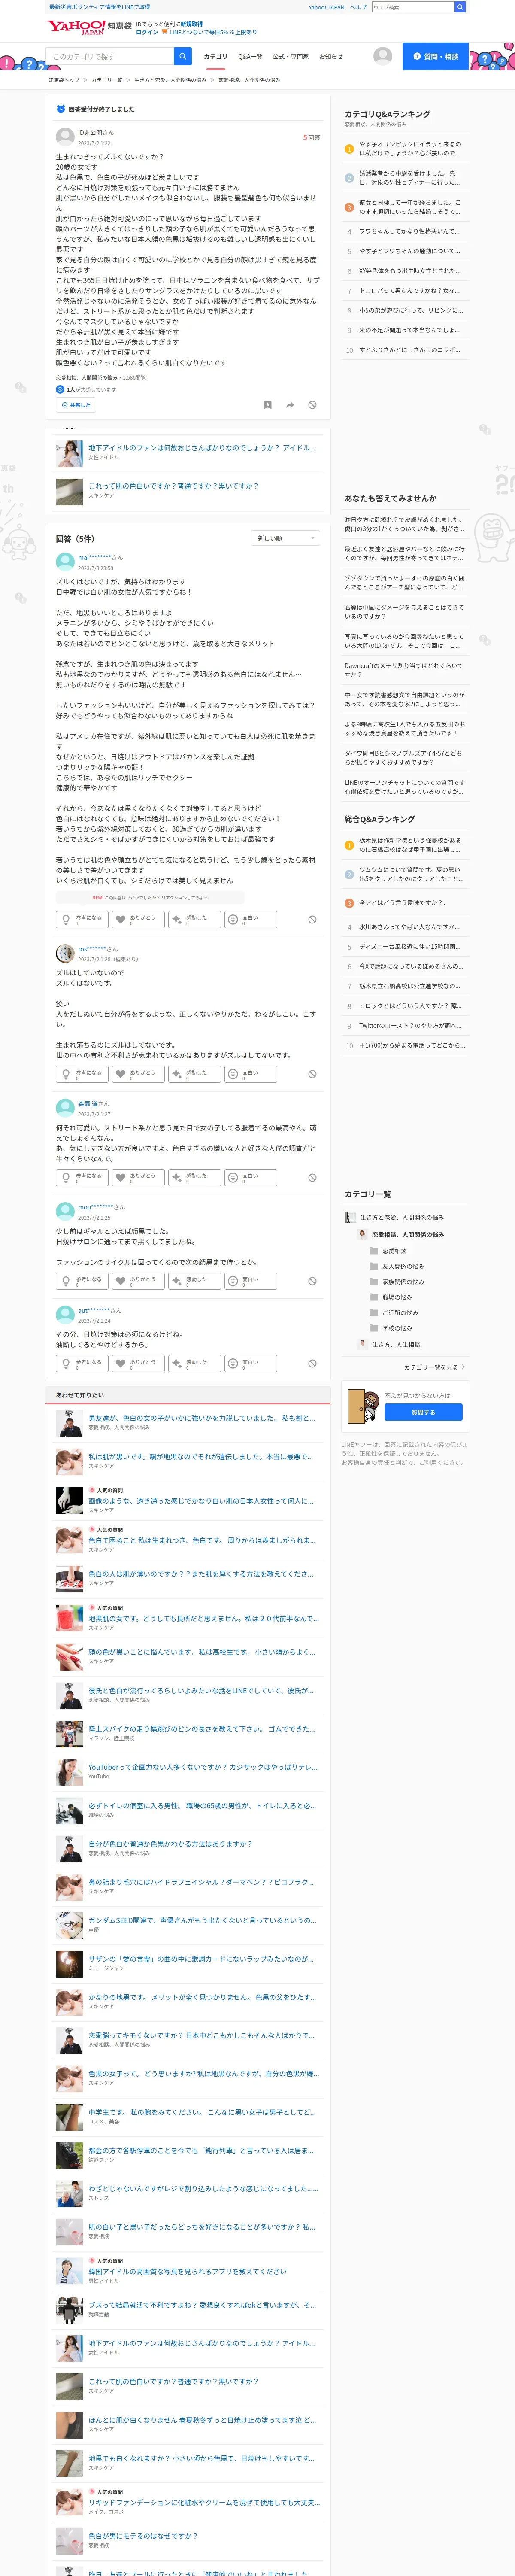Toggle the 共感した button on the question

(x=76, y=405)
